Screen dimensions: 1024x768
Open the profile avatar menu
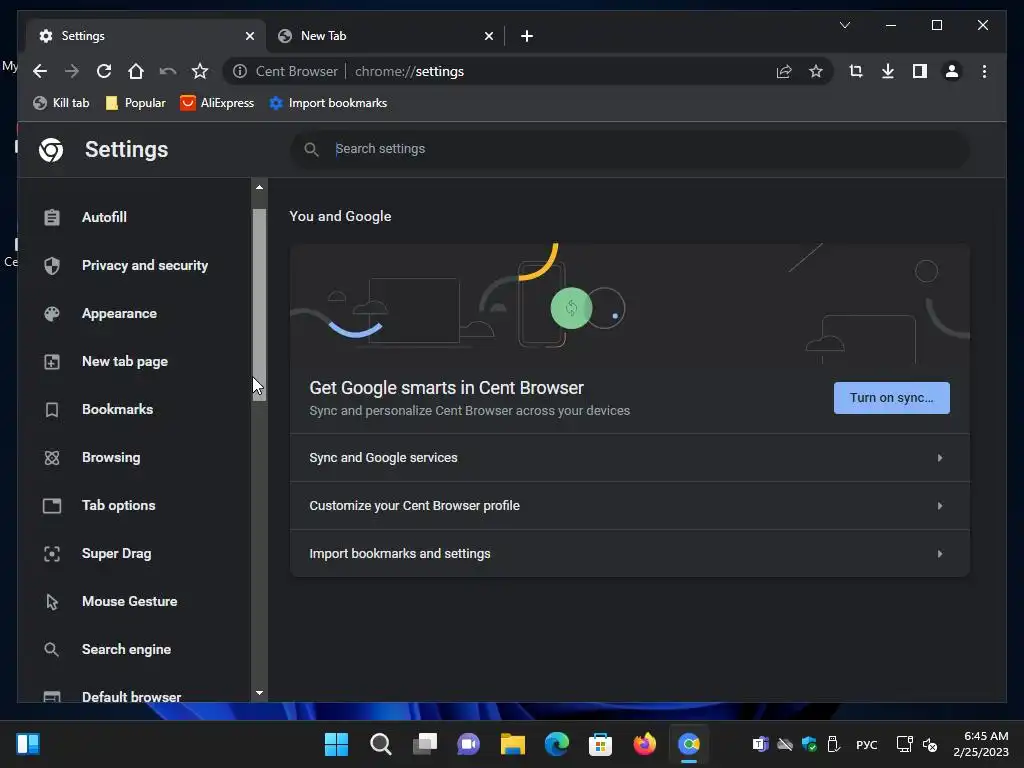coord(952,71)
